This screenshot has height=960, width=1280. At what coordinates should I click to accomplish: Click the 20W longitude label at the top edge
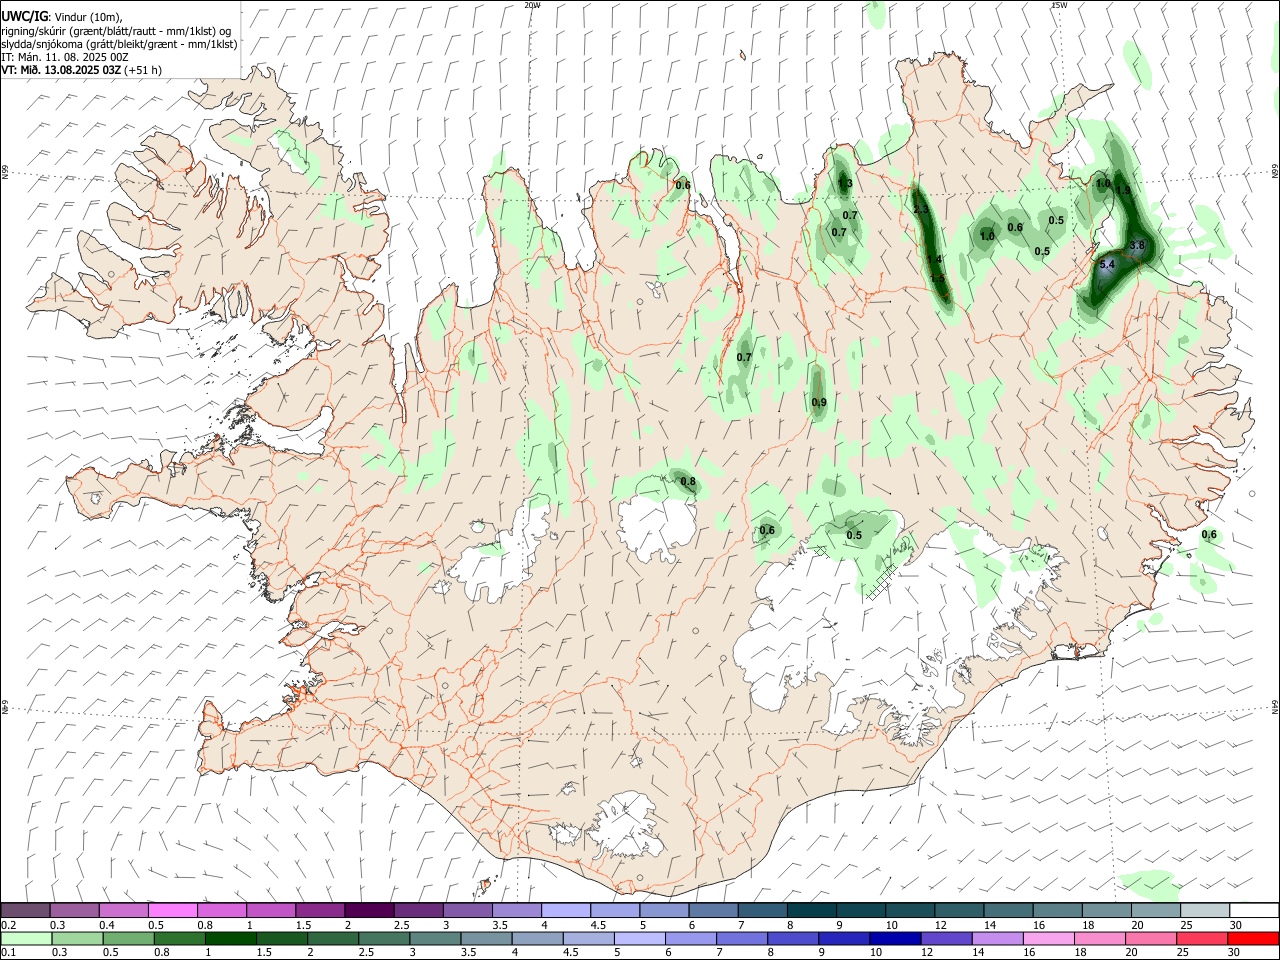(533, 5)
